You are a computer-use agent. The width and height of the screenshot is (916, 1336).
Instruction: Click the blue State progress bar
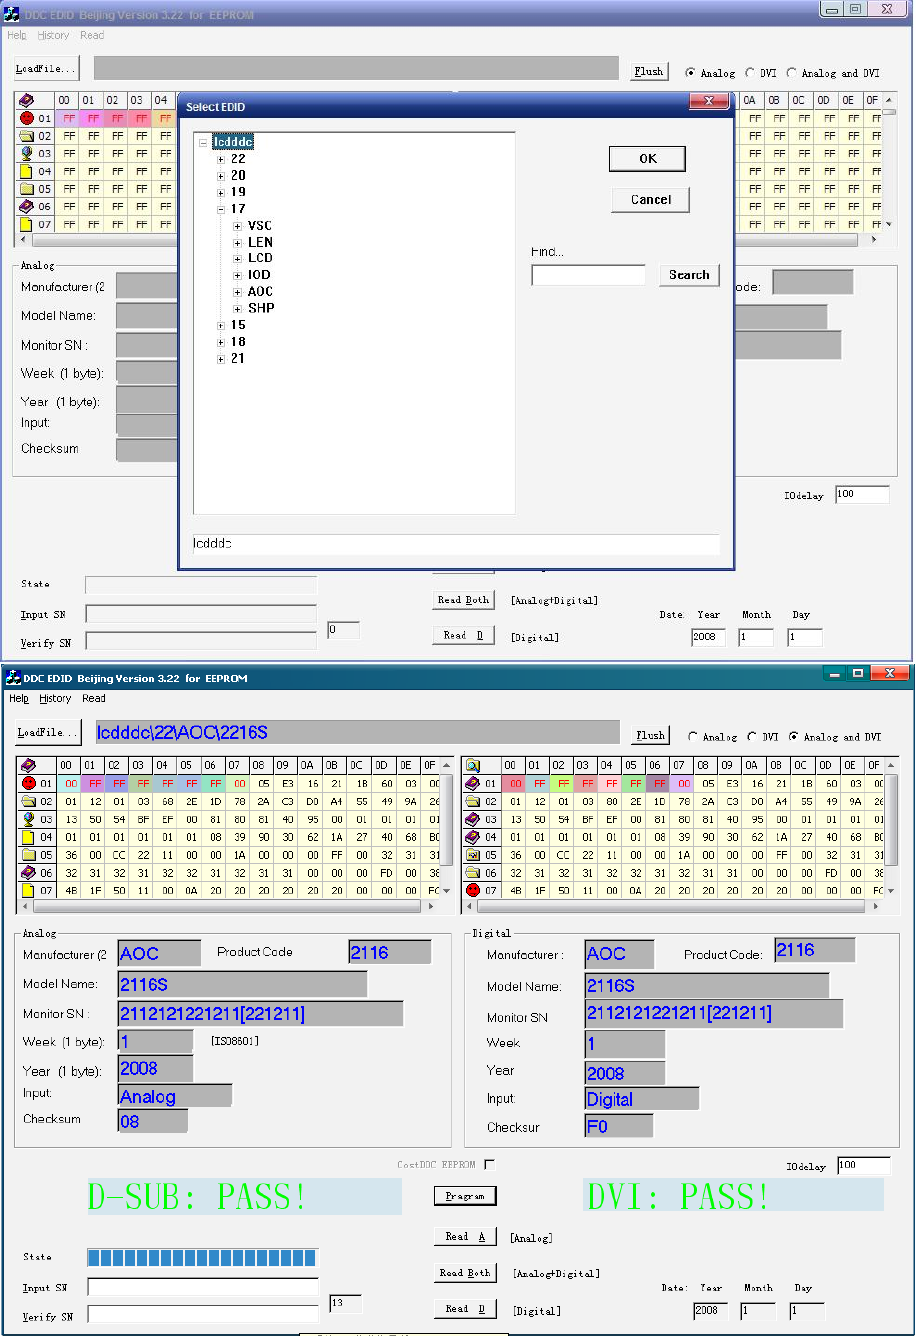[202, 1258]
